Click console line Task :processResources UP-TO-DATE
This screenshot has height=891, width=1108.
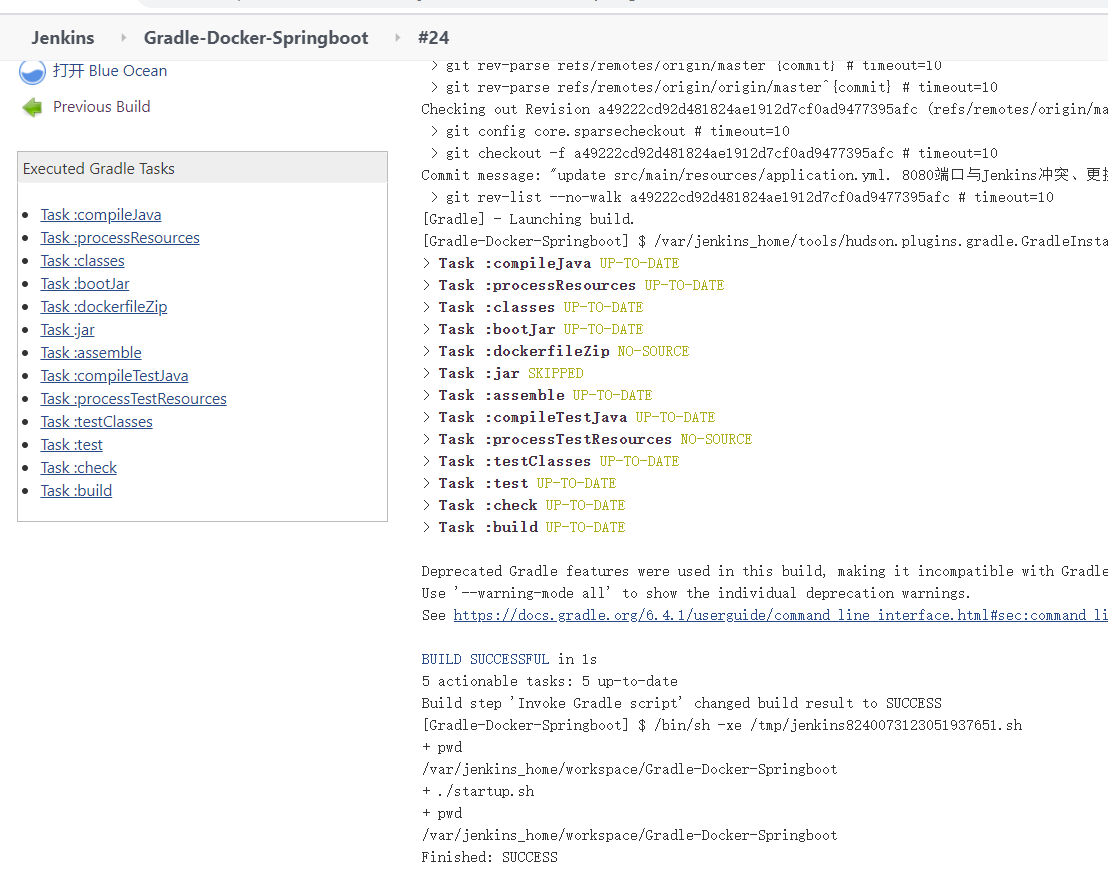573,285
